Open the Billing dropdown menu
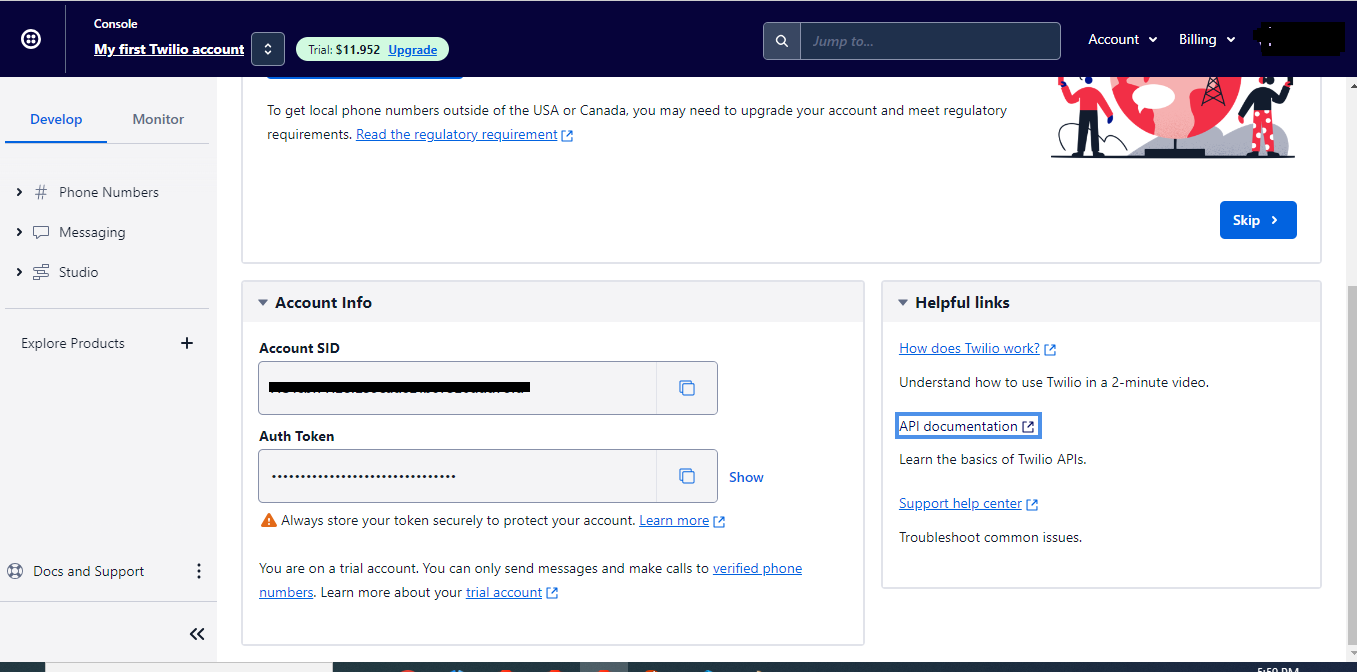1357x672 pixels. 1207,40
